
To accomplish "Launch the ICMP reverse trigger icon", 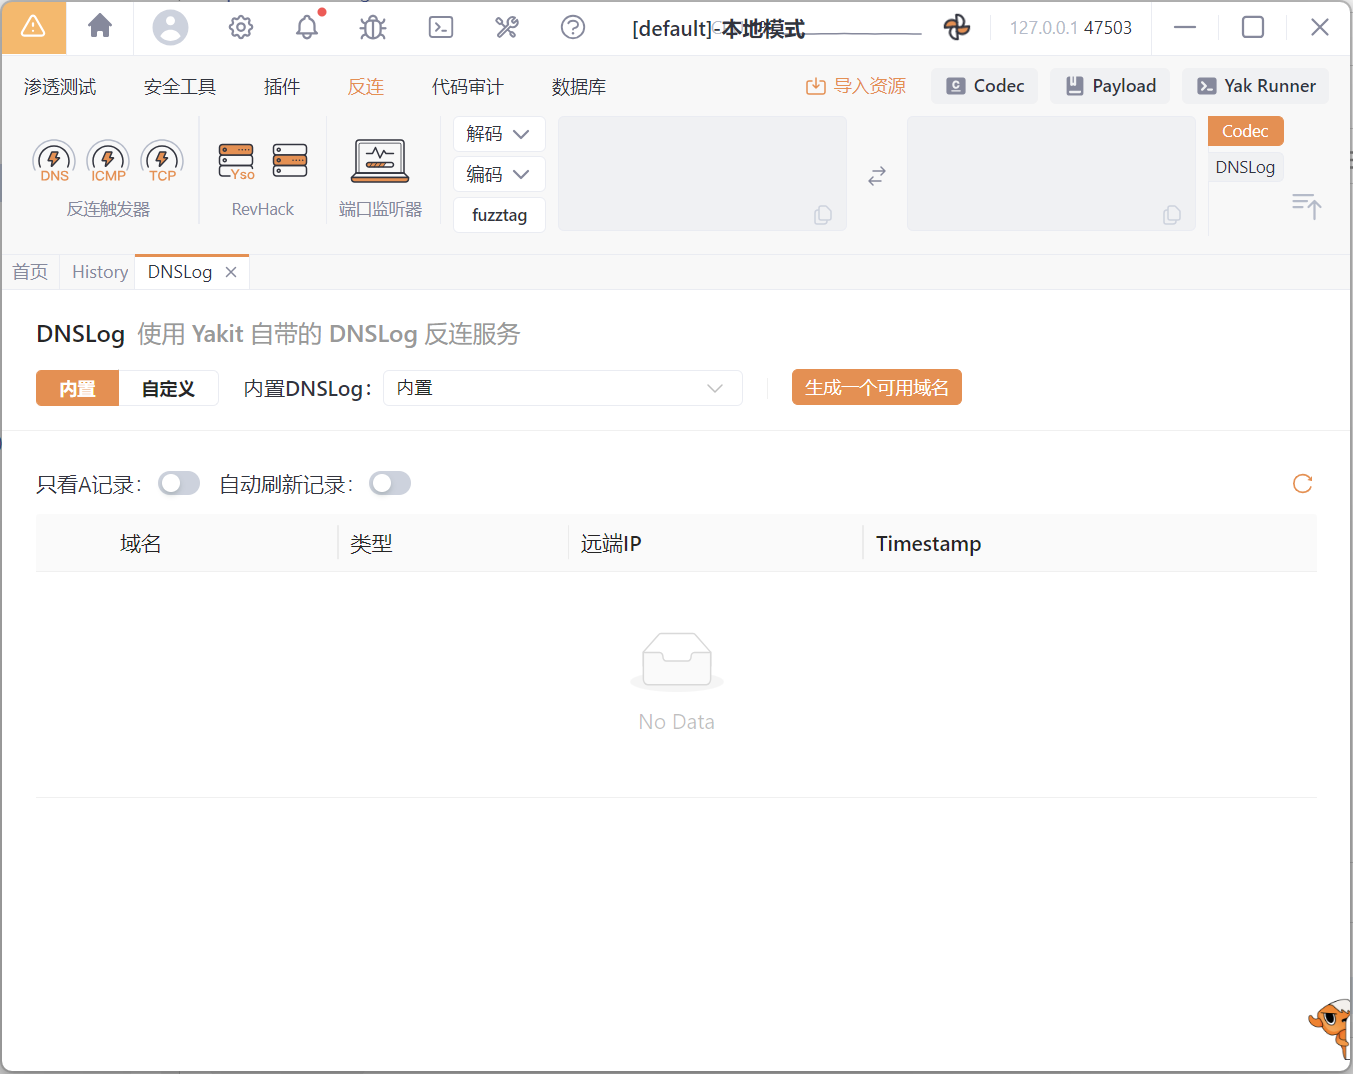I will [x=108, y=161].
